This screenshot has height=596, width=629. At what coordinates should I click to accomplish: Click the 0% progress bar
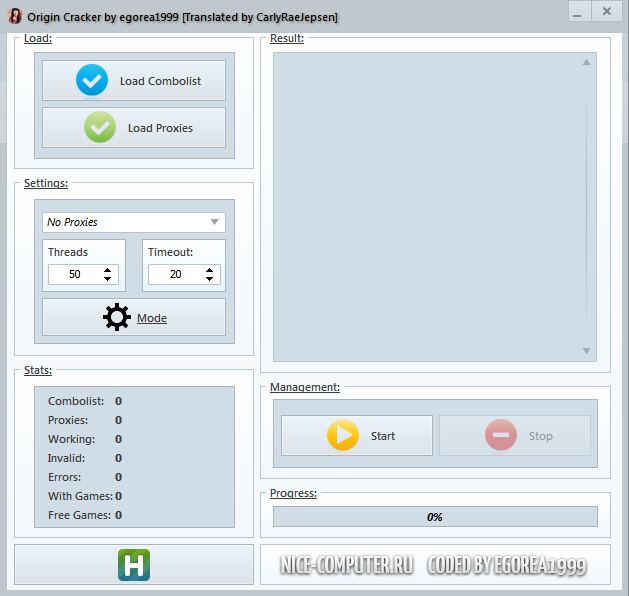tap(435, 517)
